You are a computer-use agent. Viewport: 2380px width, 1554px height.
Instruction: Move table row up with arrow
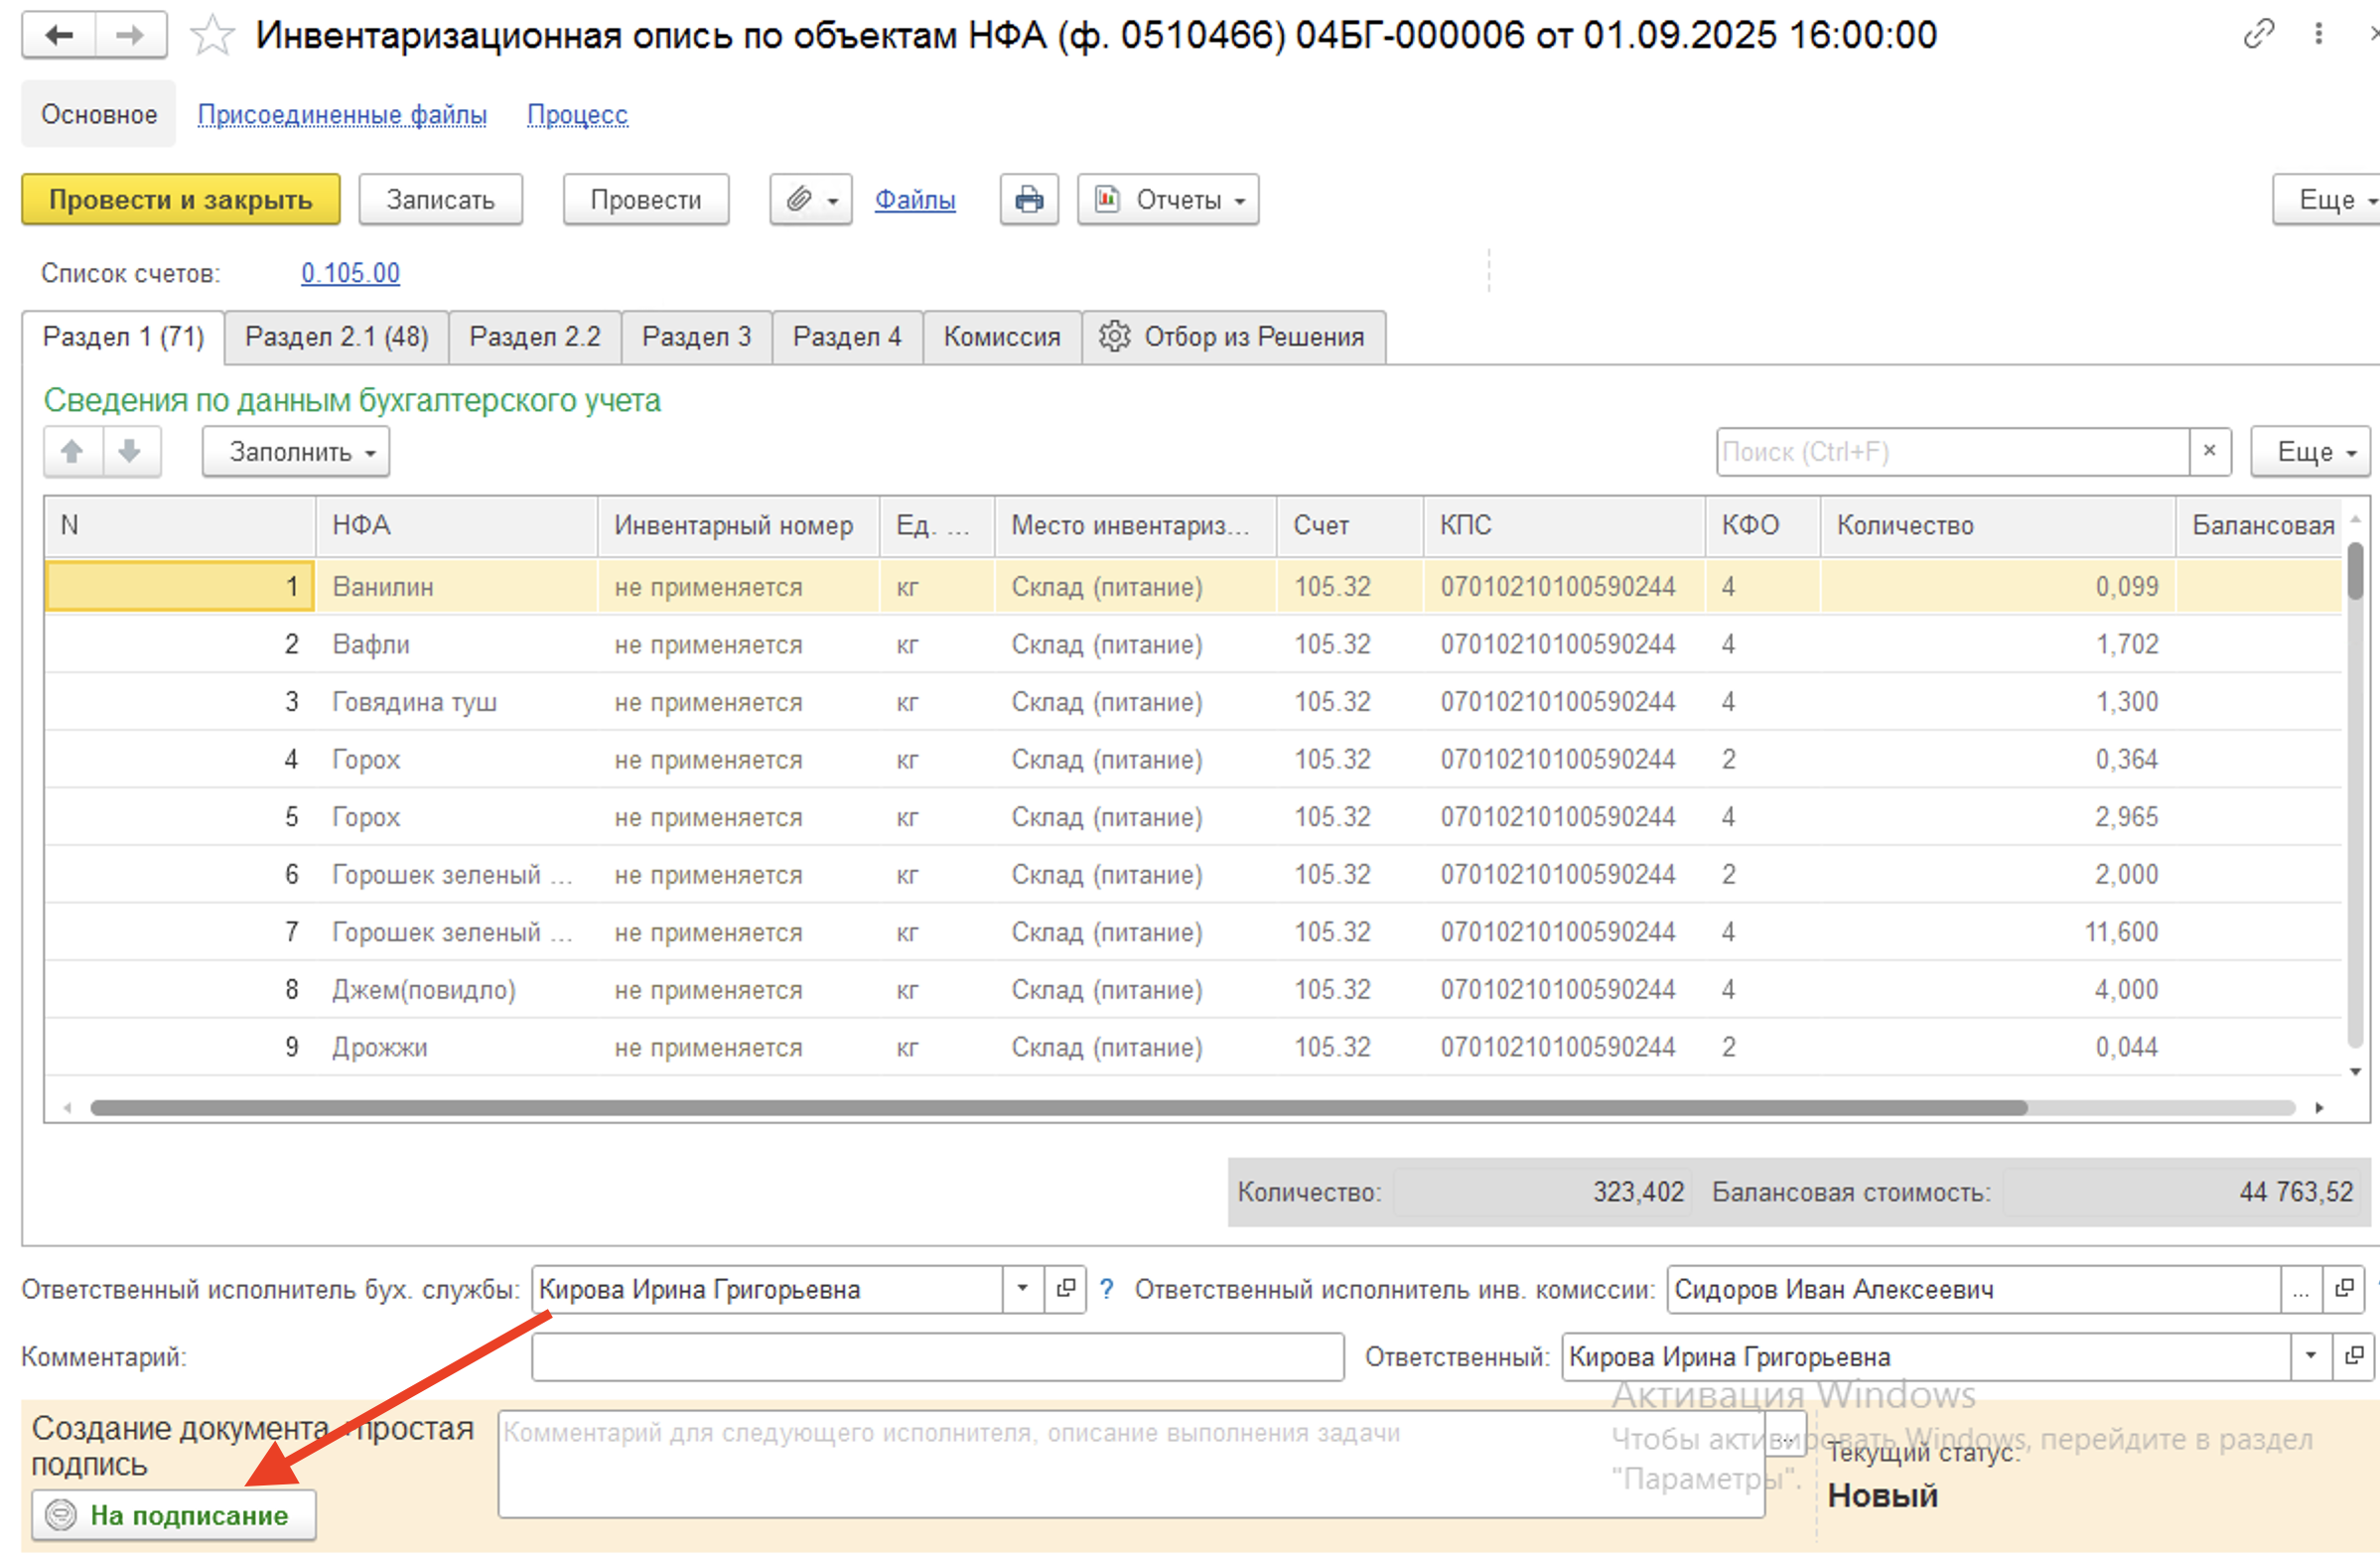click(72, 452)
